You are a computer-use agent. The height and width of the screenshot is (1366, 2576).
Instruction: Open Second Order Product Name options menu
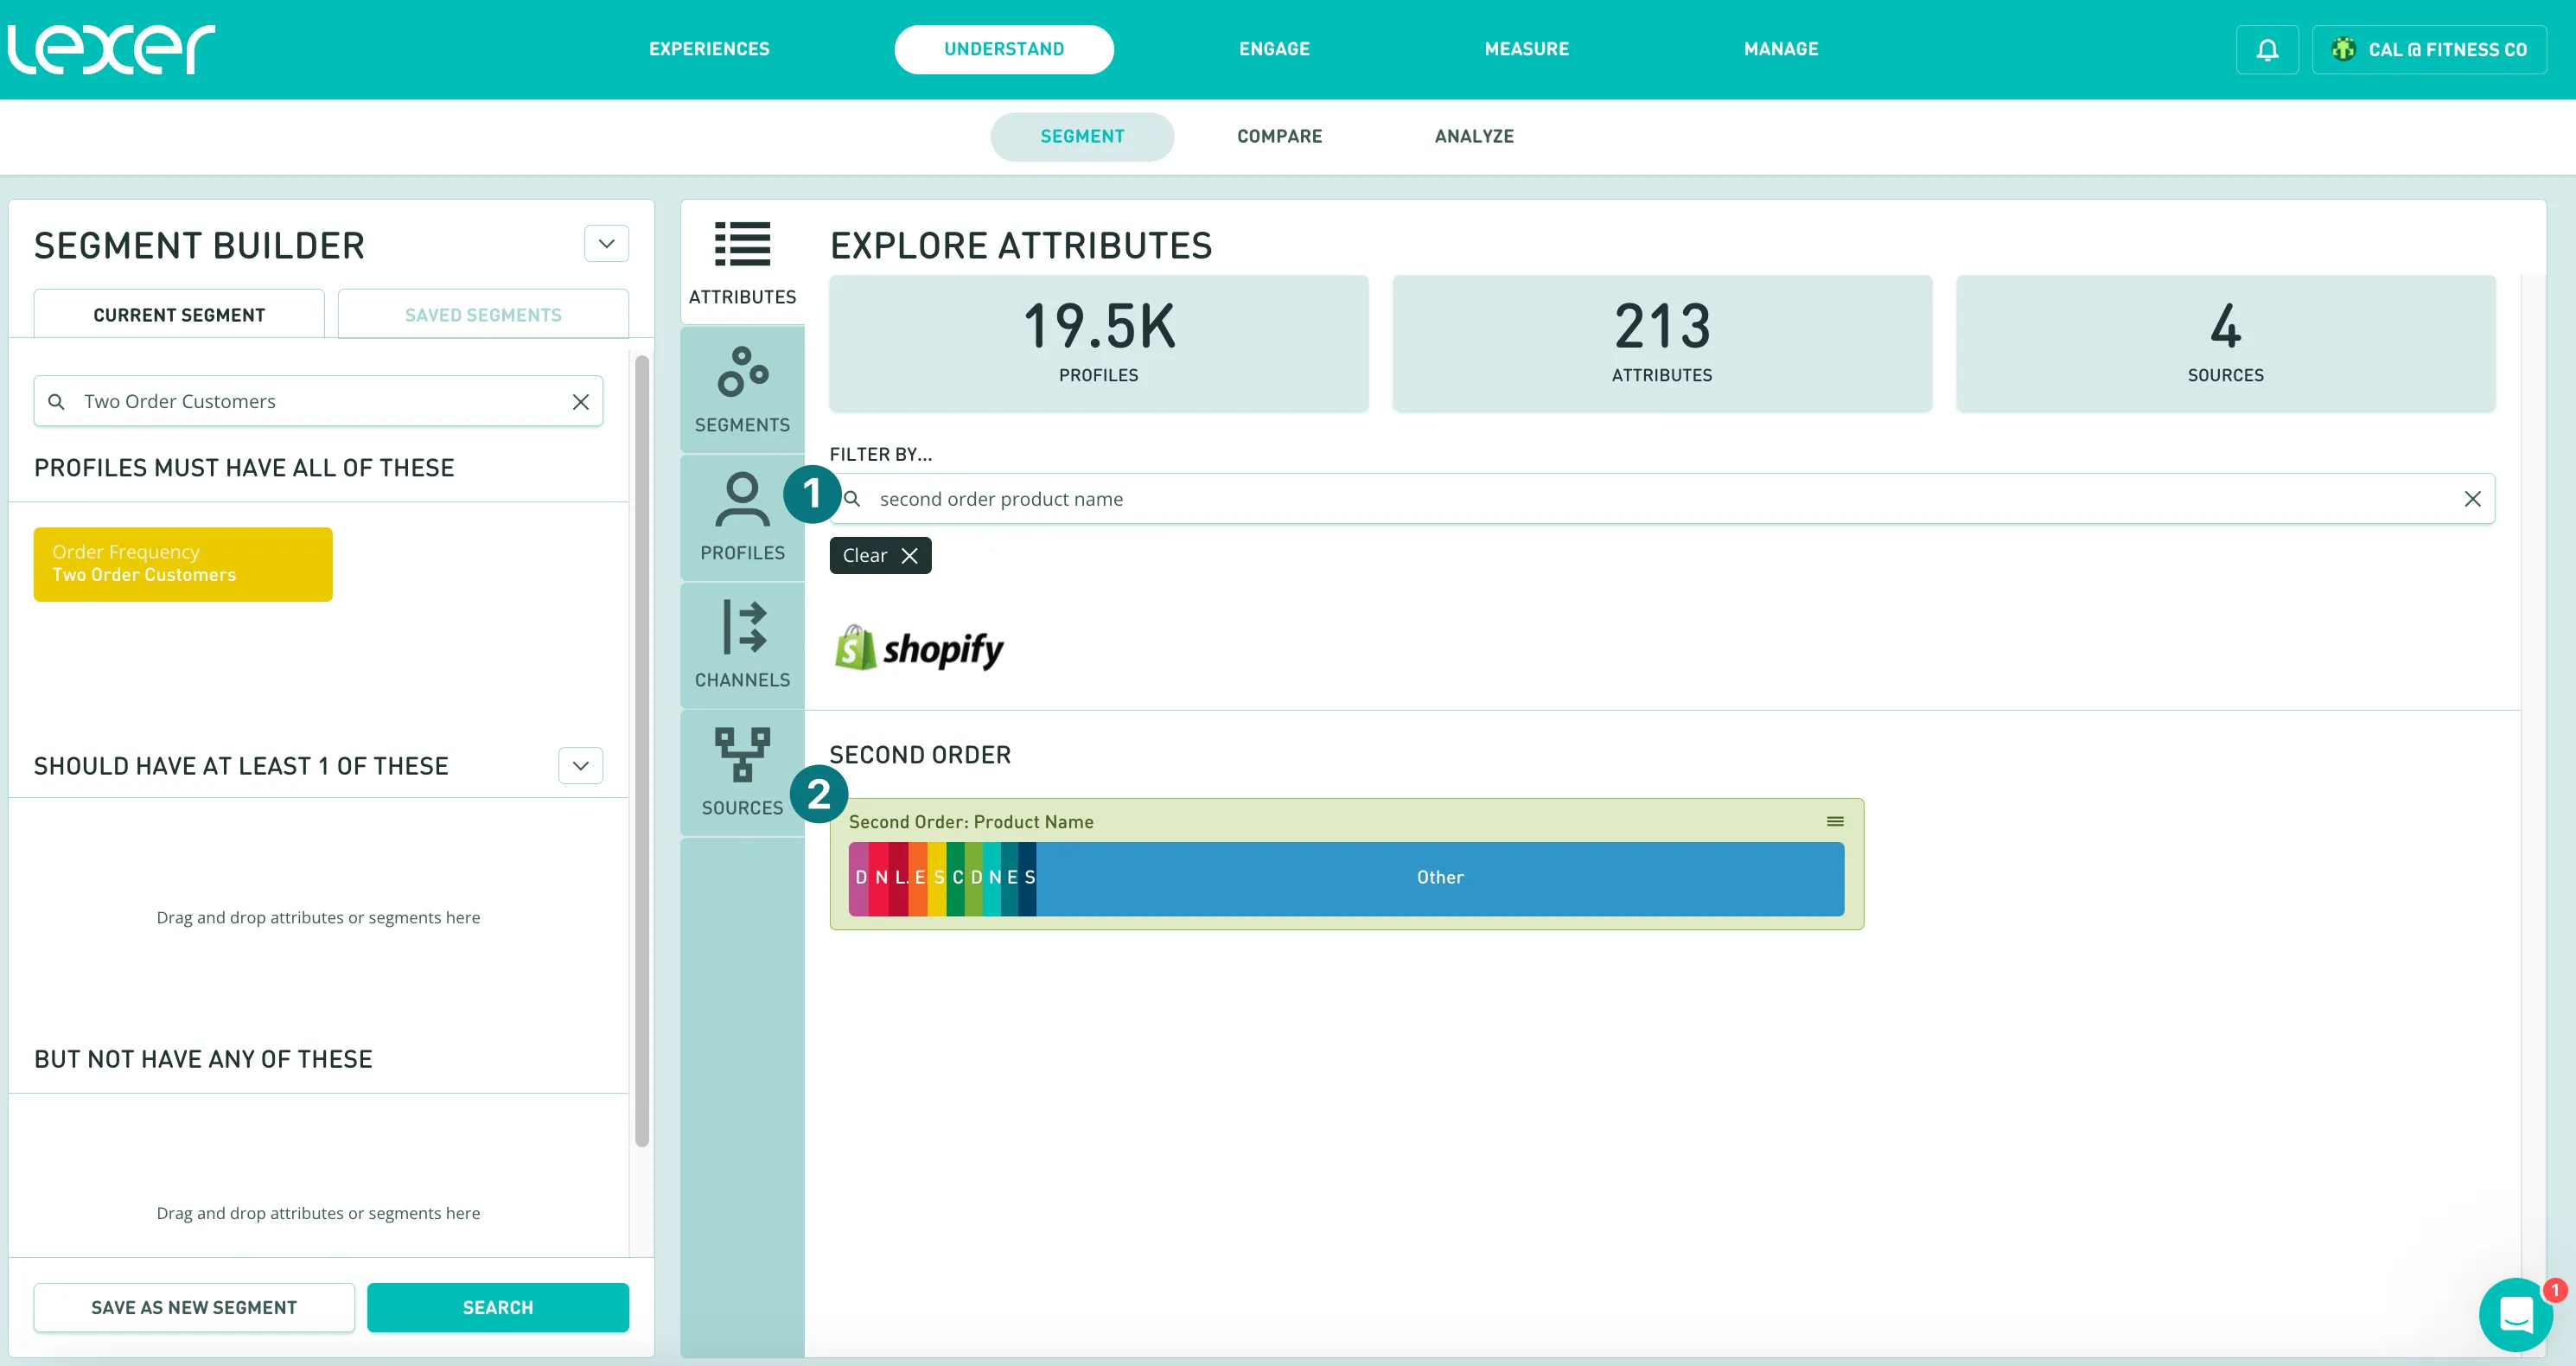(x=1835, y=821)
